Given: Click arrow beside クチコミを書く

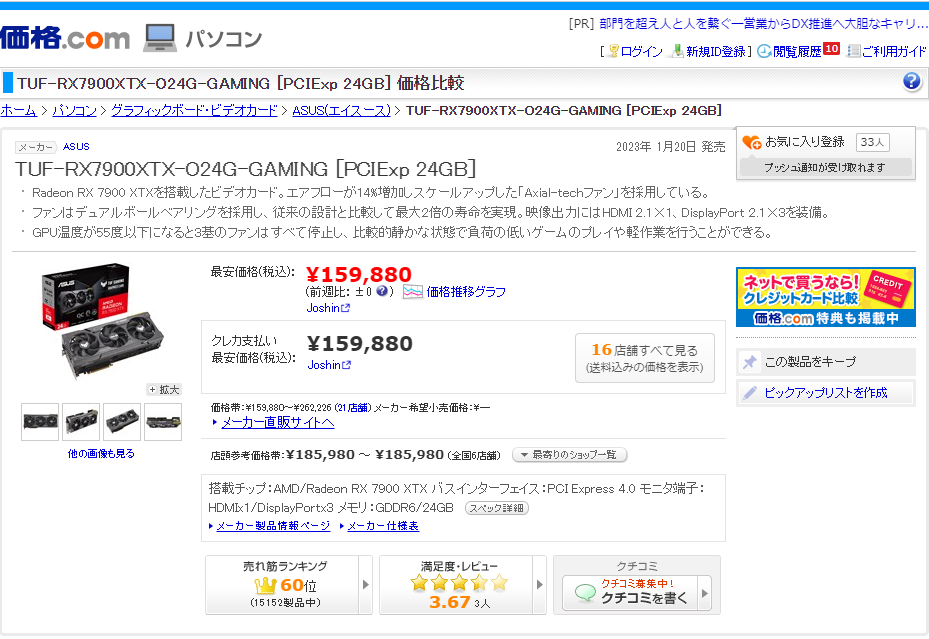Looking at the screenshot, I should tap(705, 592).
